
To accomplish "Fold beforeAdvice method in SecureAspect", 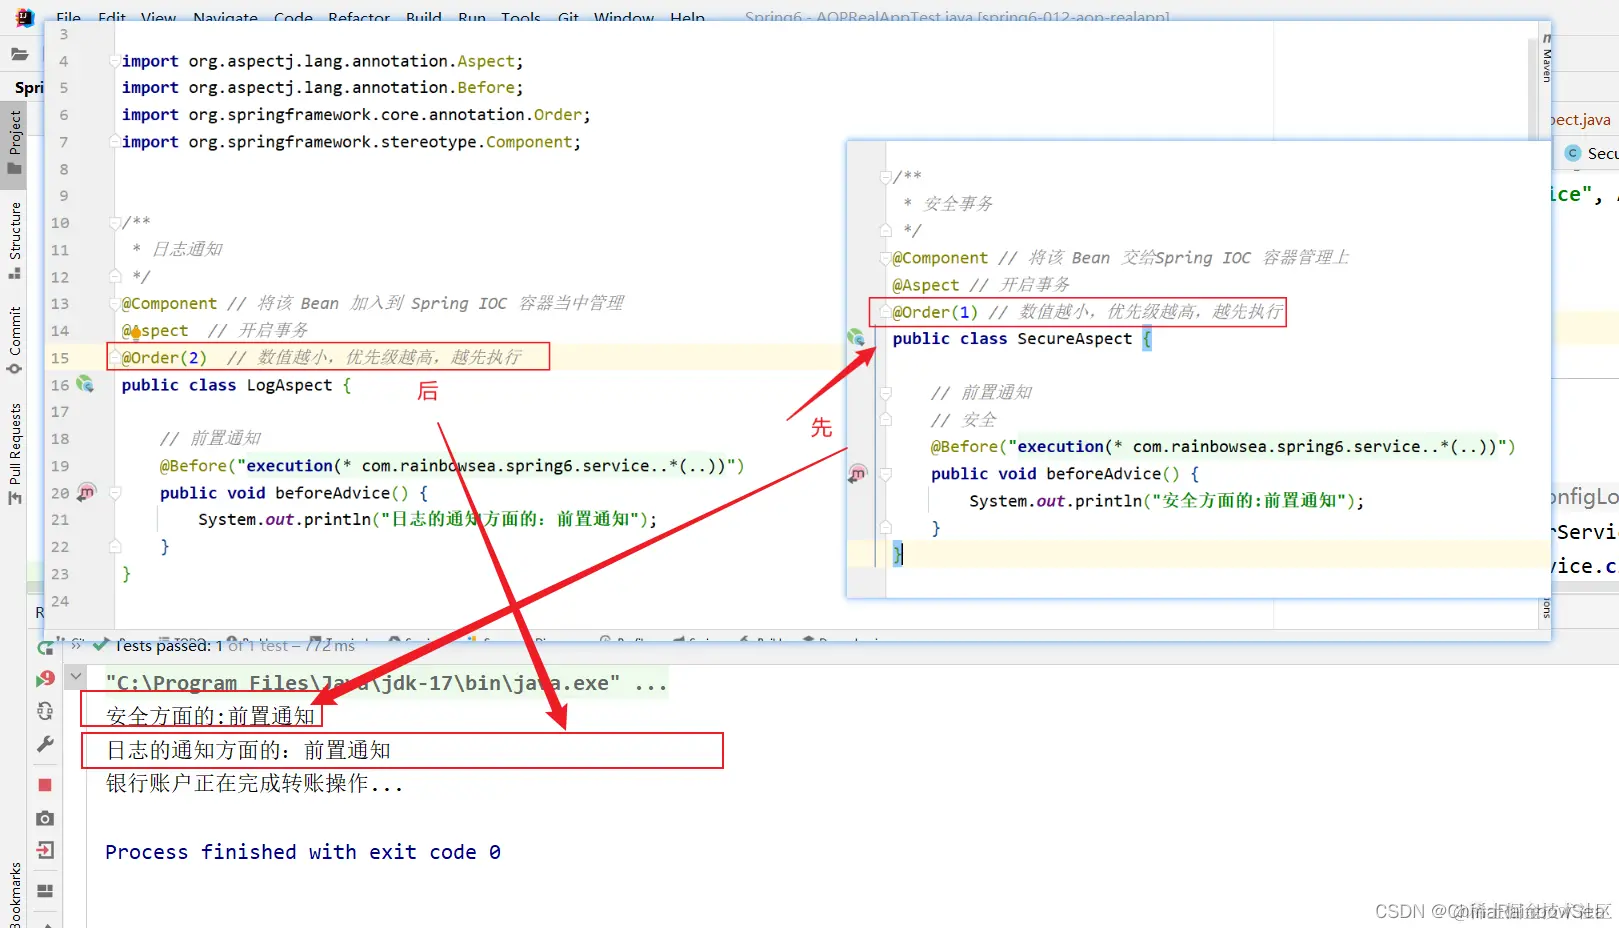I will click(885, 474).
